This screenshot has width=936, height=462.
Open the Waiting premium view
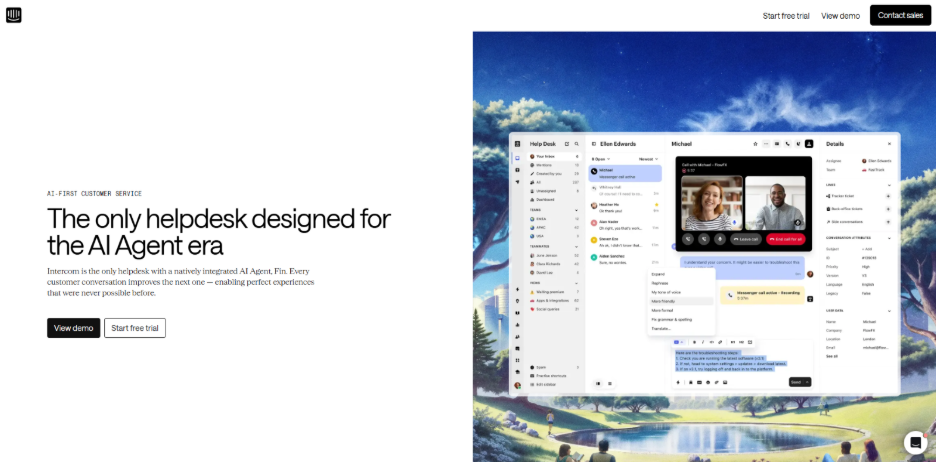[555, 292]
